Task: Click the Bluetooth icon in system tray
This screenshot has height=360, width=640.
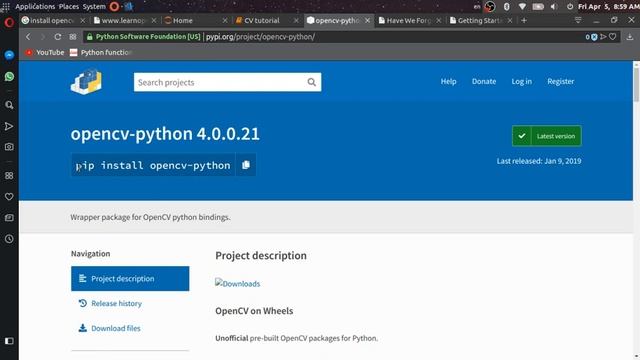Action: [507, 7]
